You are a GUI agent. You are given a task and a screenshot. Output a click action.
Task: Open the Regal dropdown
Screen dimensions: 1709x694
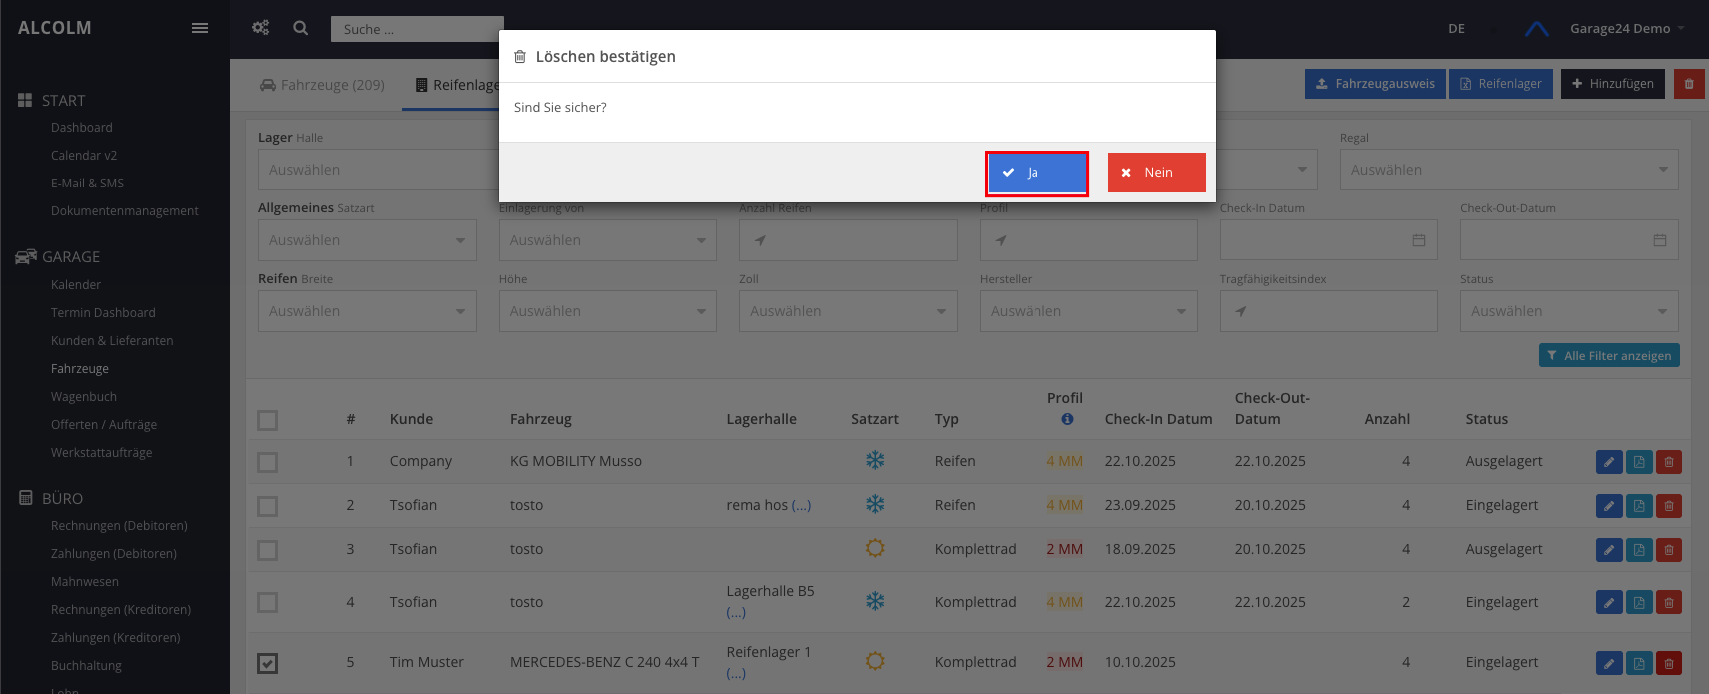click(x=1508, y=170)
